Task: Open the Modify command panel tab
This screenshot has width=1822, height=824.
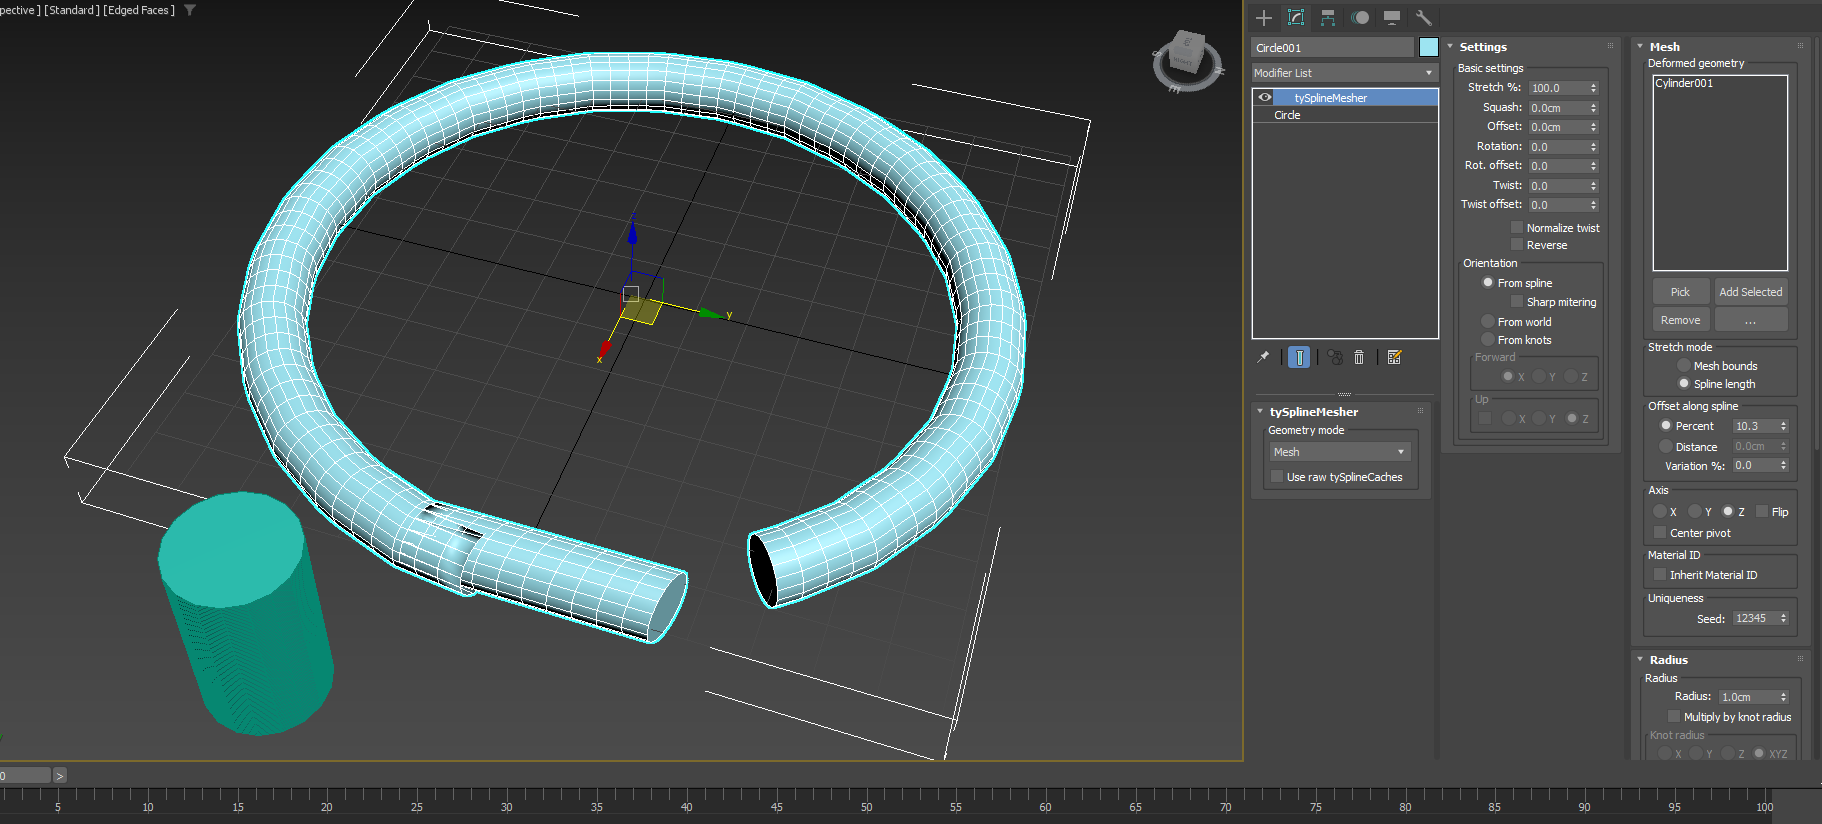Action: (1296, 18)
